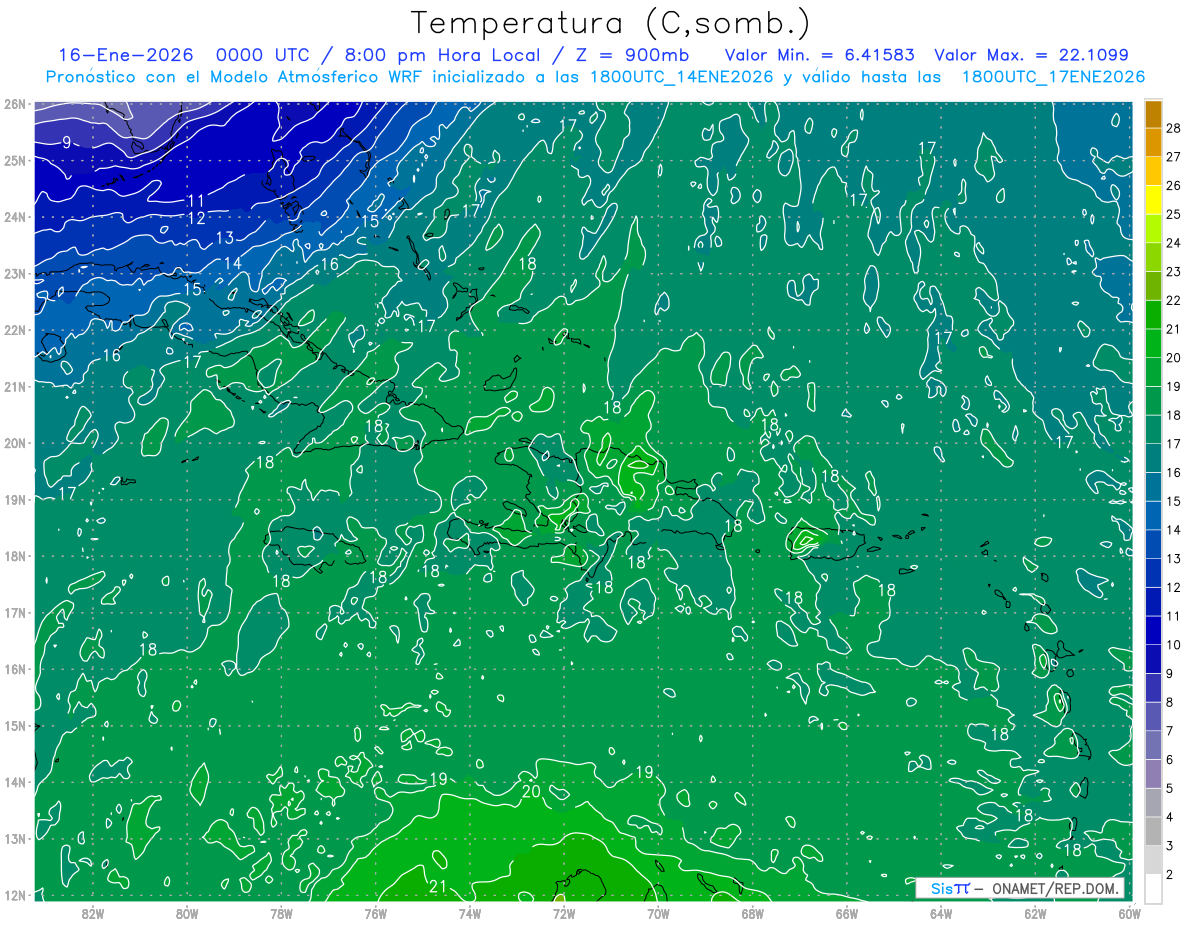Click the "66W" longitude axis label
1200x927 pixels.
847,913
